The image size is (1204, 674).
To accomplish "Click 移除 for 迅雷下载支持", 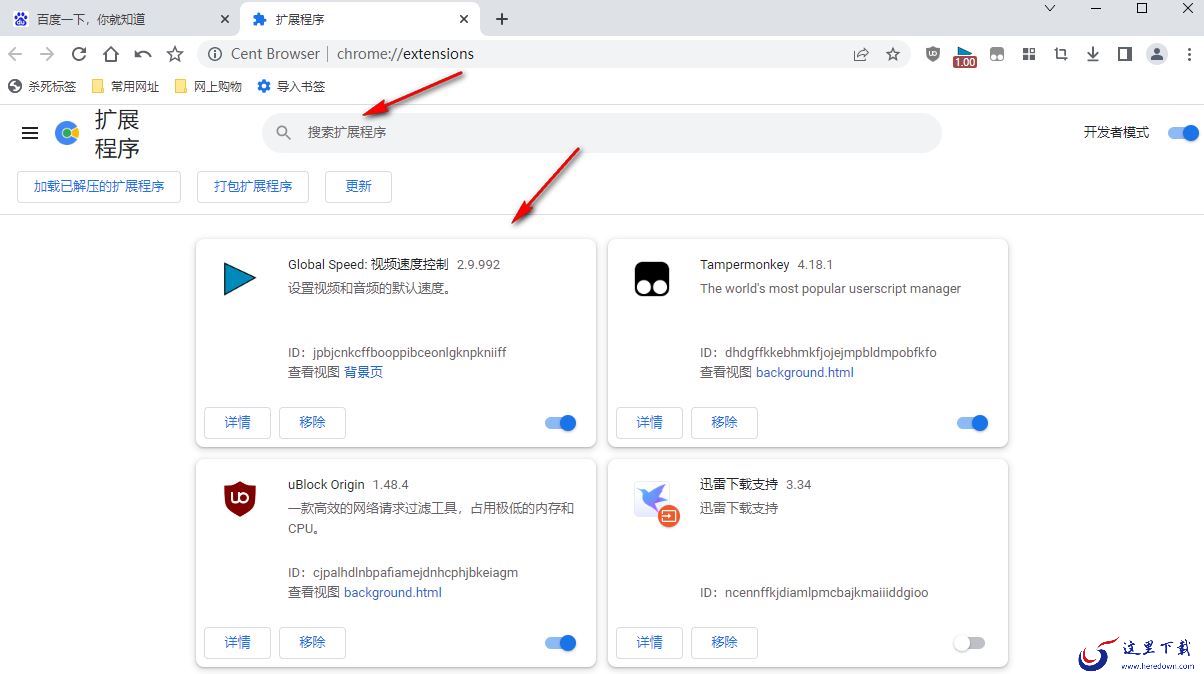I will [724, 642].
